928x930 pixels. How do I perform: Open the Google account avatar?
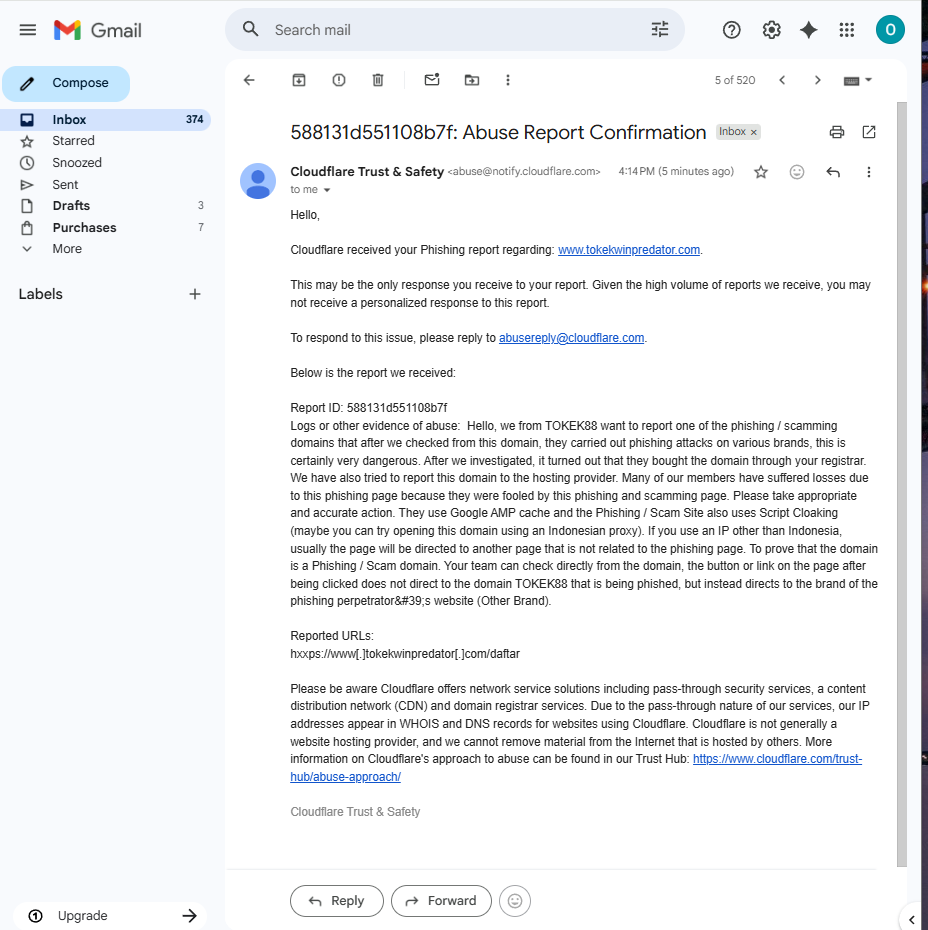(889, 30)
